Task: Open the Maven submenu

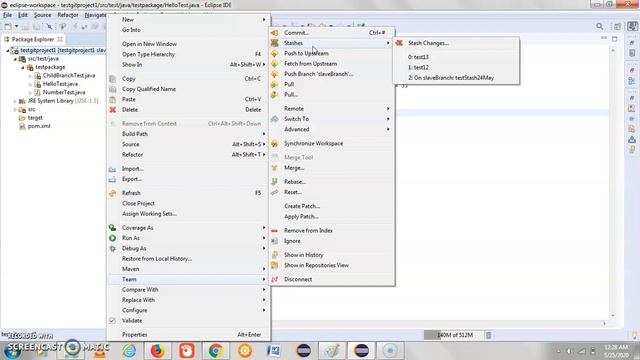Action: point(188,269)
